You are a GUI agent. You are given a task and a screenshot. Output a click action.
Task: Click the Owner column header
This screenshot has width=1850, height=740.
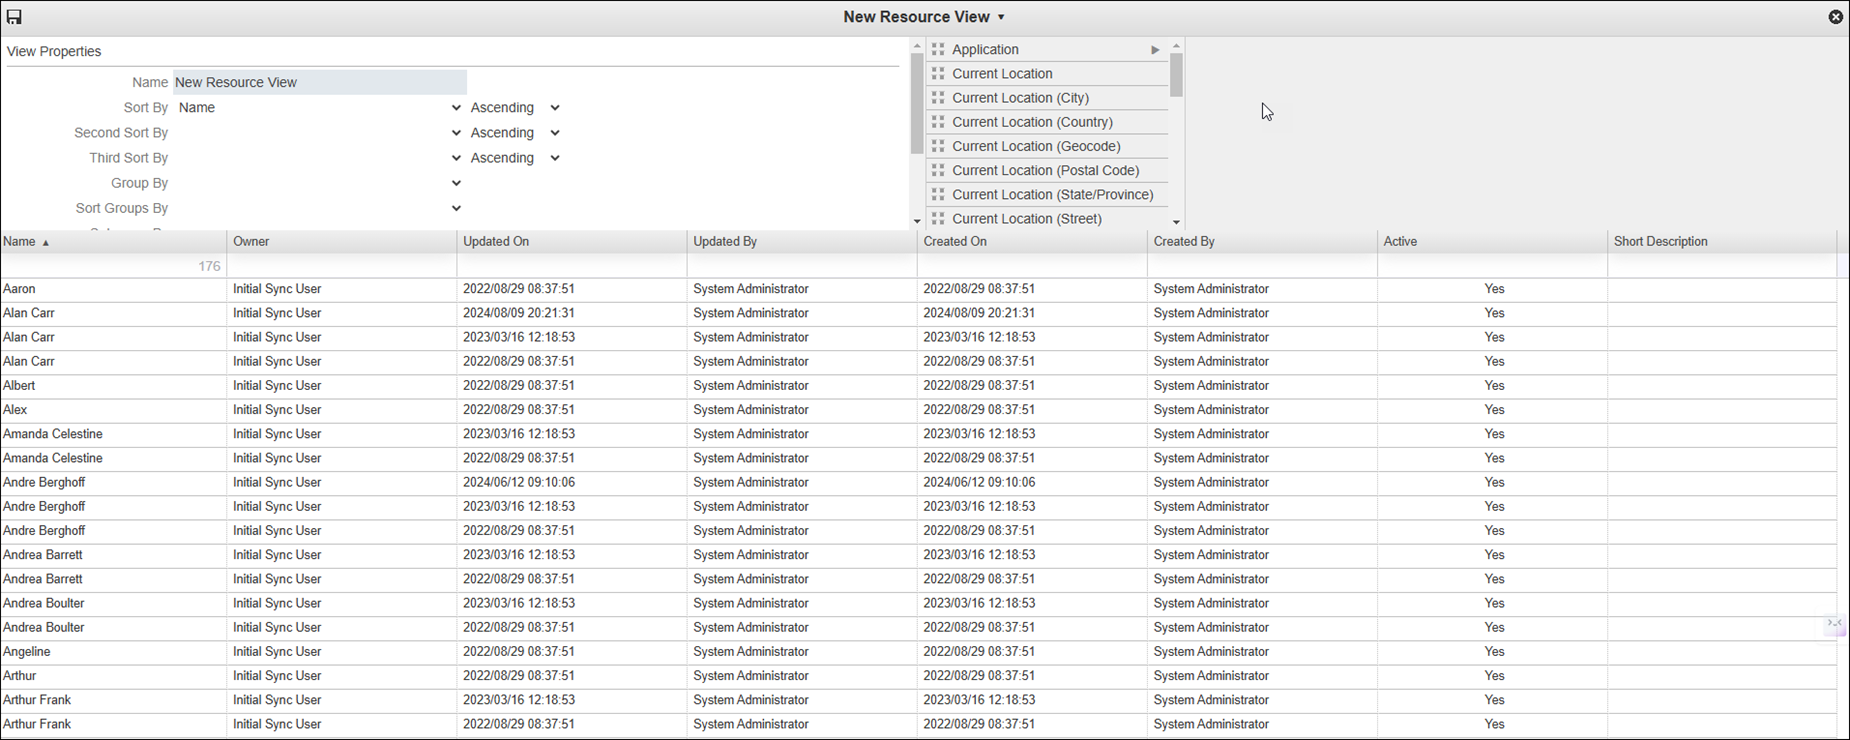point(342,241)
